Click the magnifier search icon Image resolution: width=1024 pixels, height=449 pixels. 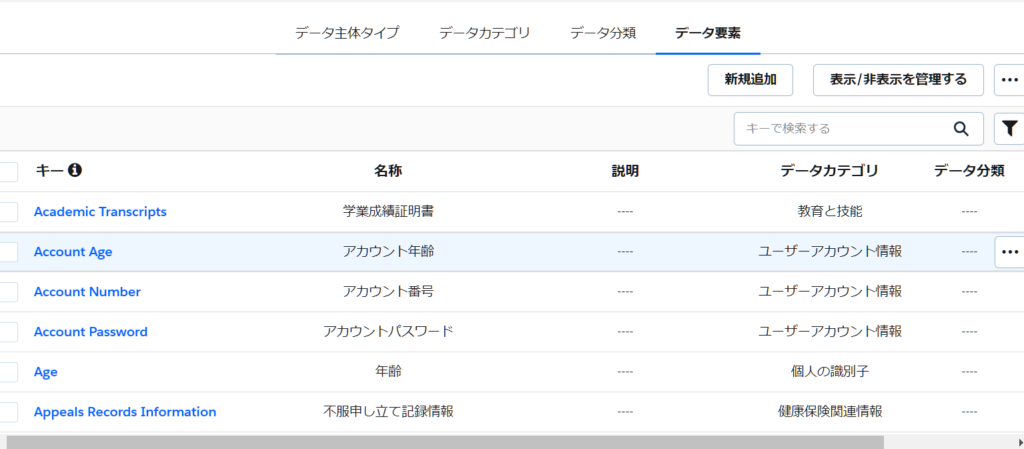[x=961, y=129]
